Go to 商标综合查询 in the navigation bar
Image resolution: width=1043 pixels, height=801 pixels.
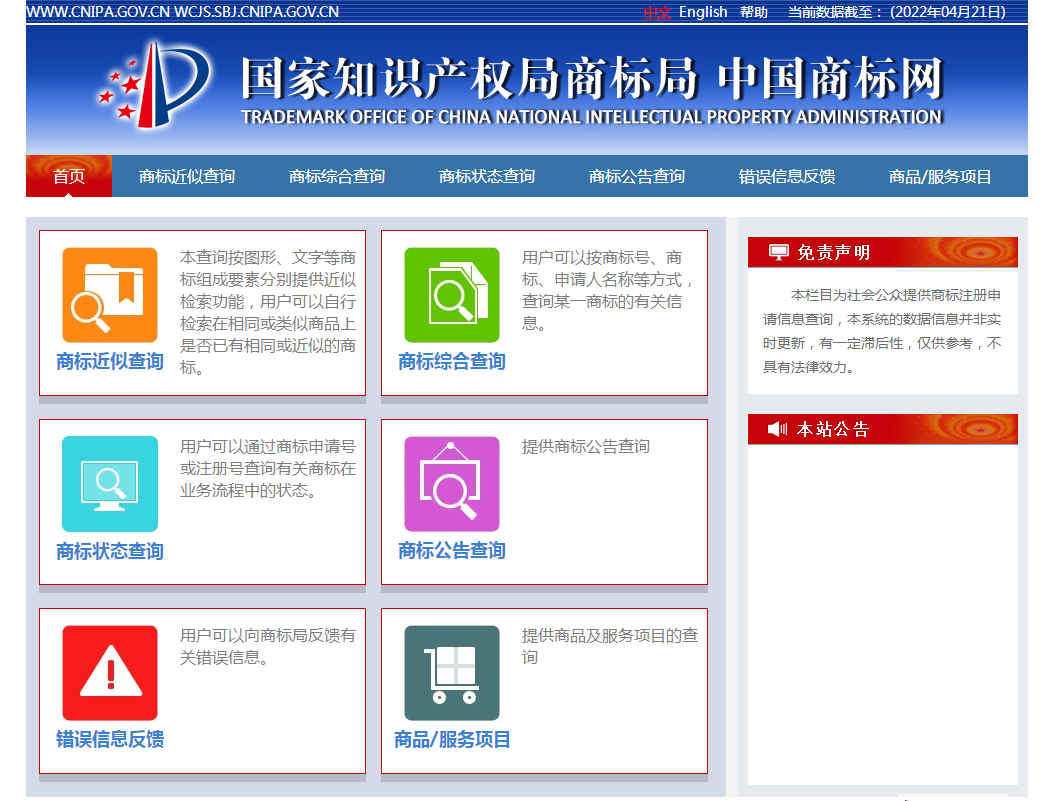click(337, 176)
